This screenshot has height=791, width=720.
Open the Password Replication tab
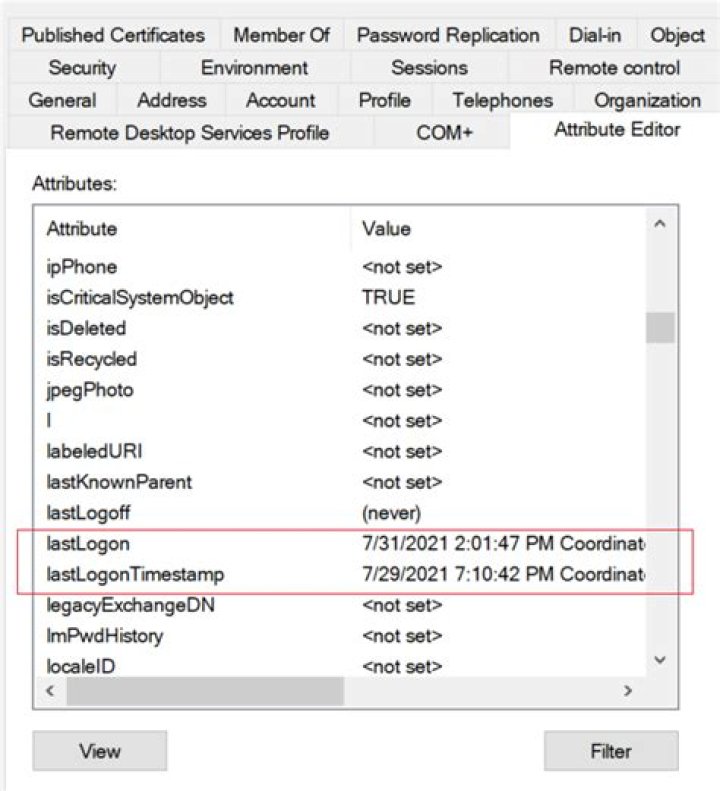[x=446, y=35]
